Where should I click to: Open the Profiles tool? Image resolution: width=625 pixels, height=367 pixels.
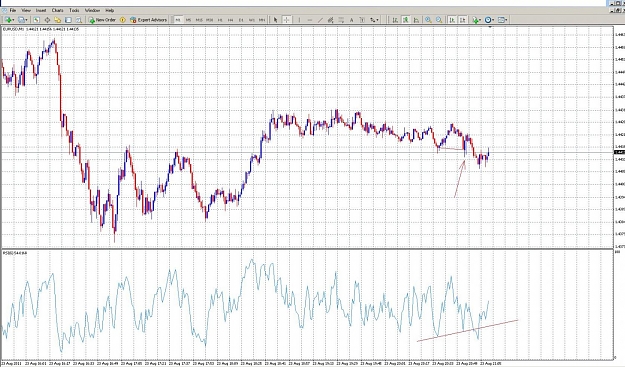pos(22,20)
